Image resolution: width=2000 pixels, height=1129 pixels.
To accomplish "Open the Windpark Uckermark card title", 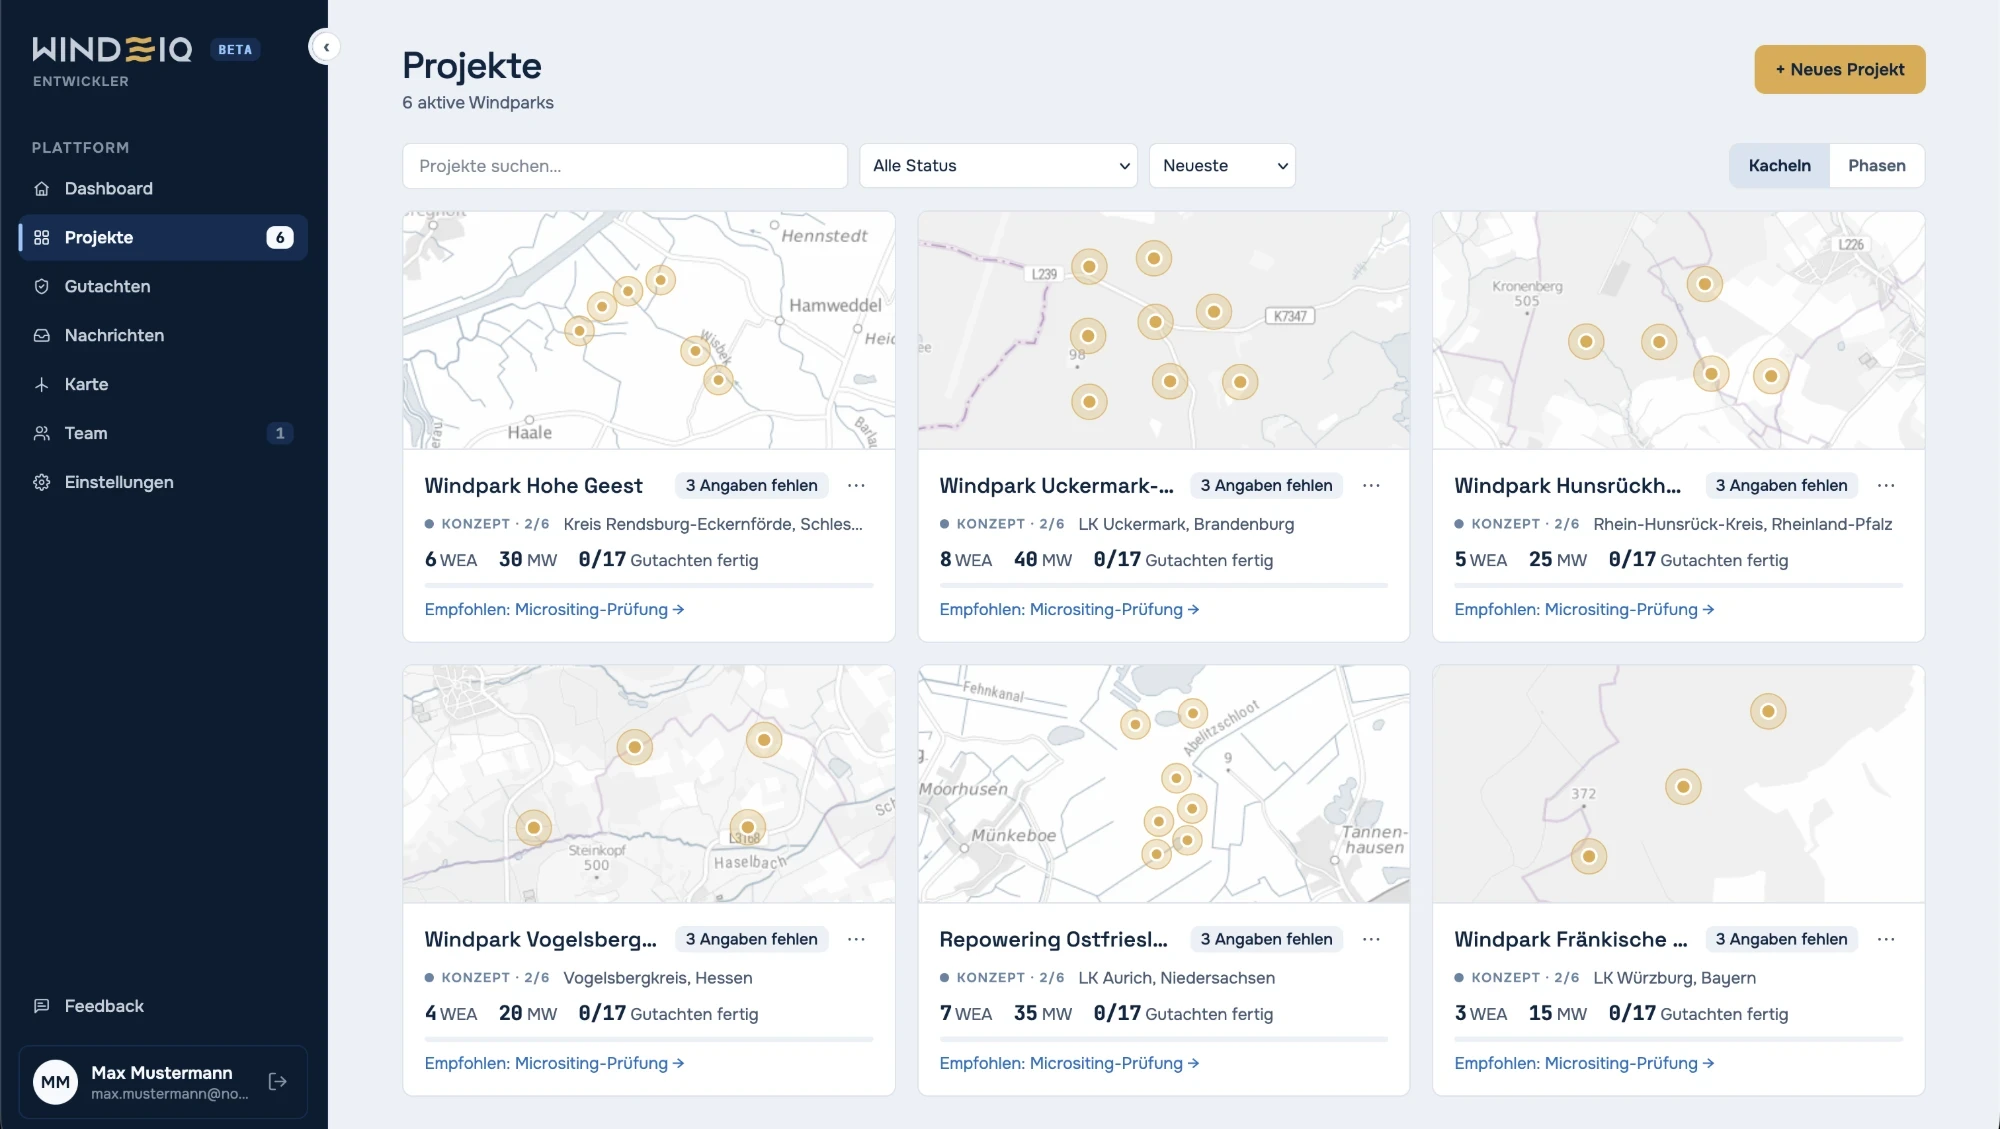I will 1056,486.
